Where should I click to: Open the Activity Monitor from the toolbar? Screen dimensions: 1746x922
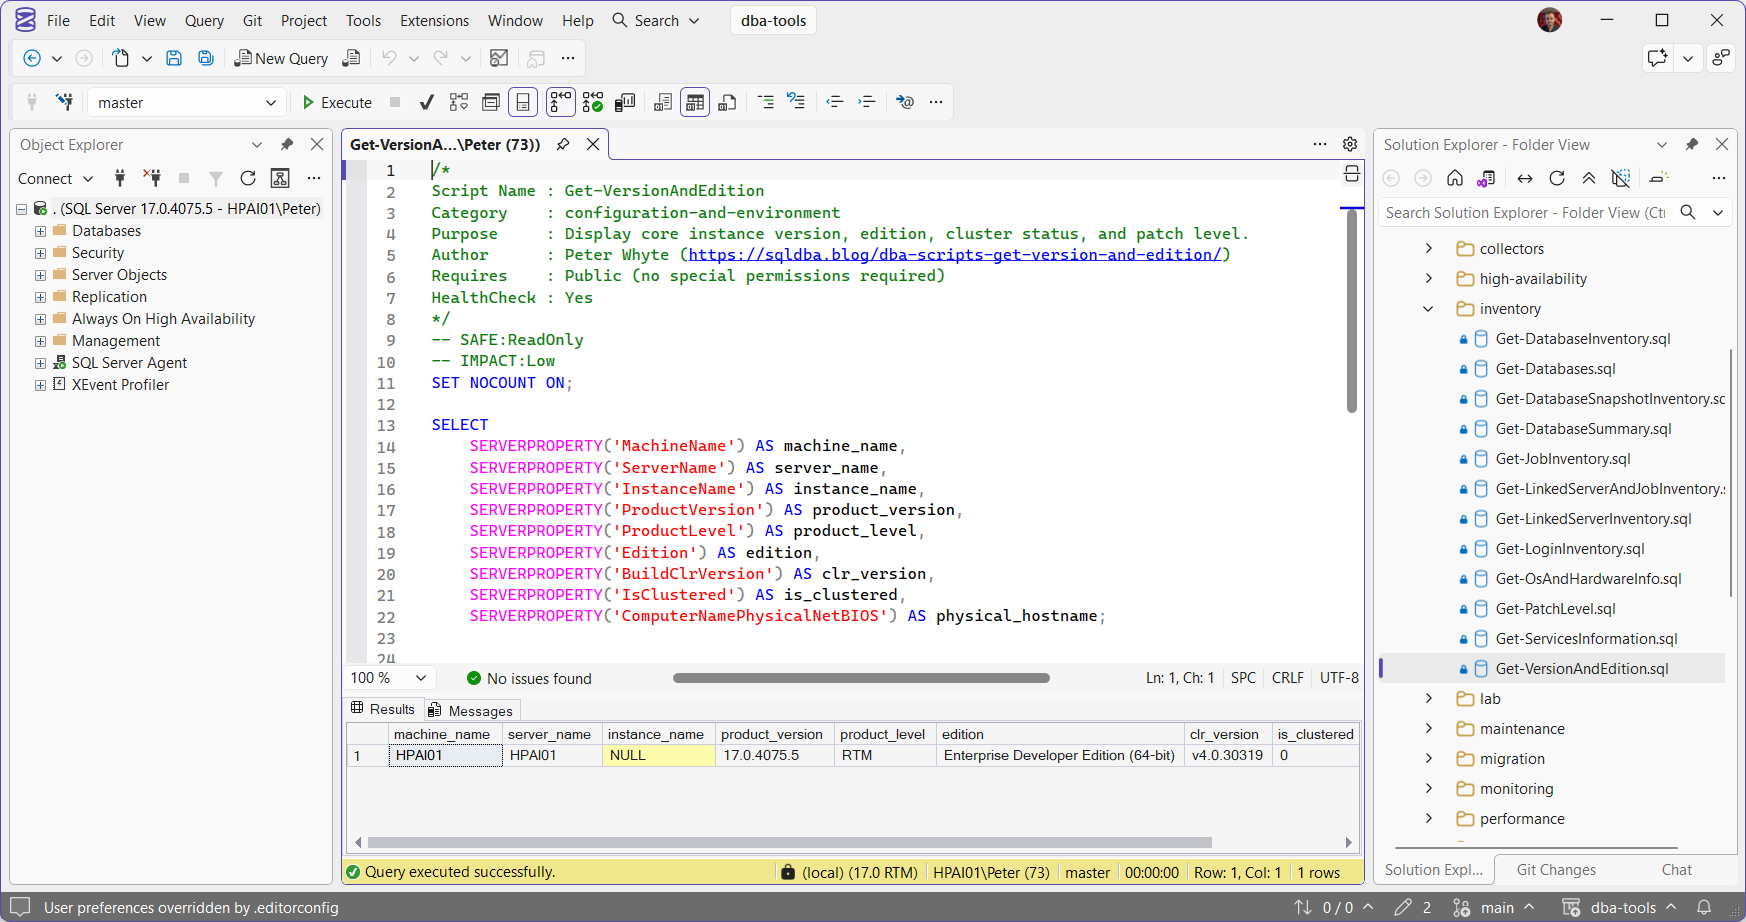pyautogui.click(x=499, y=58)
